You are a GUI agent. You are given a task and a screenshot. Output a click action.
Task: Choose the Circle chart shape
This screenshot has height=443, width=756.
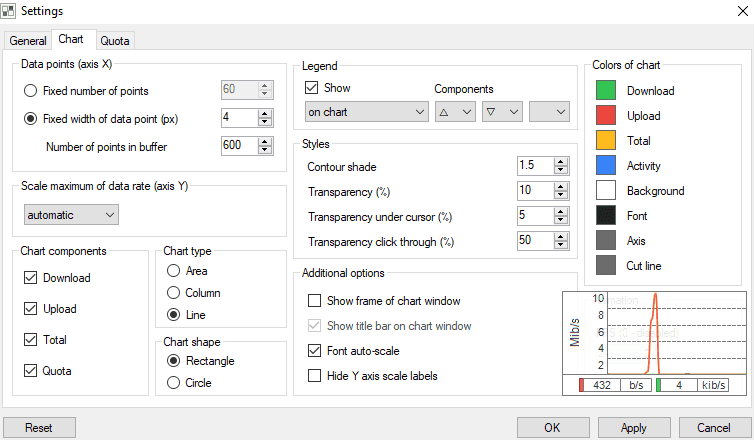click(174, 383)
